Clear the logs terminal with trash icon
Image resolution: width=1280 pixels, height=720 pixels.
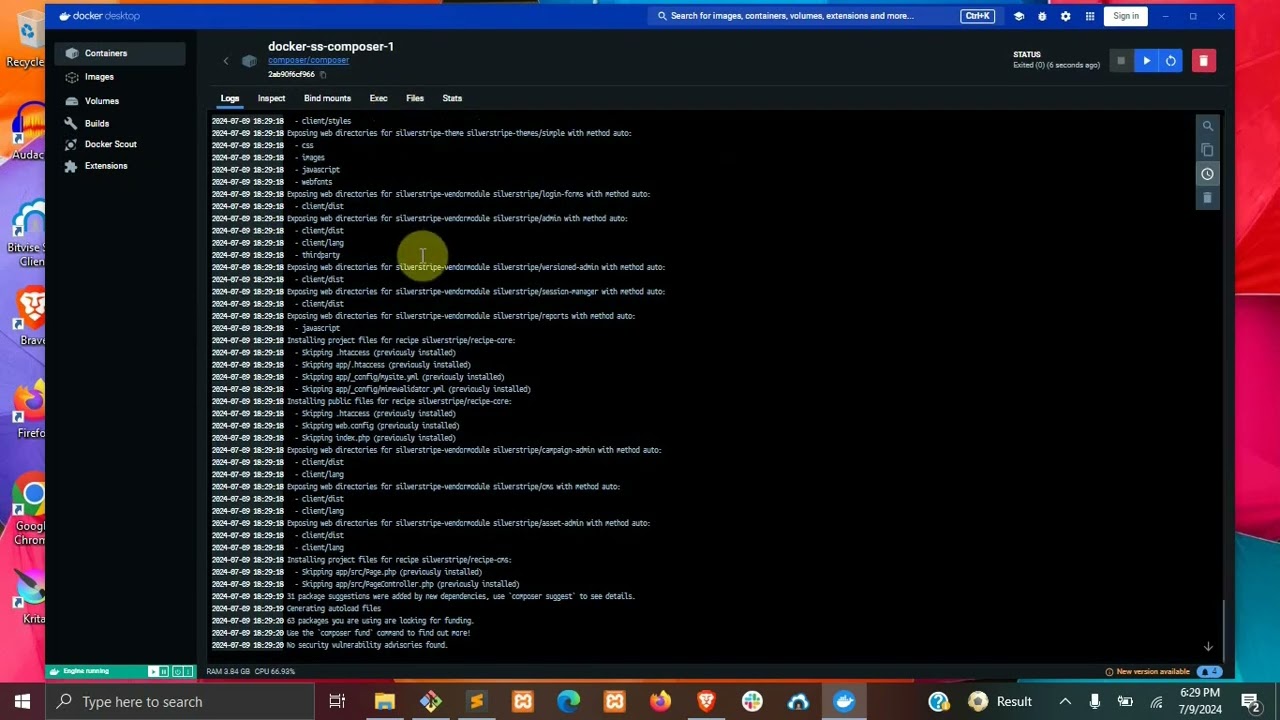(x=1207, y=198)
